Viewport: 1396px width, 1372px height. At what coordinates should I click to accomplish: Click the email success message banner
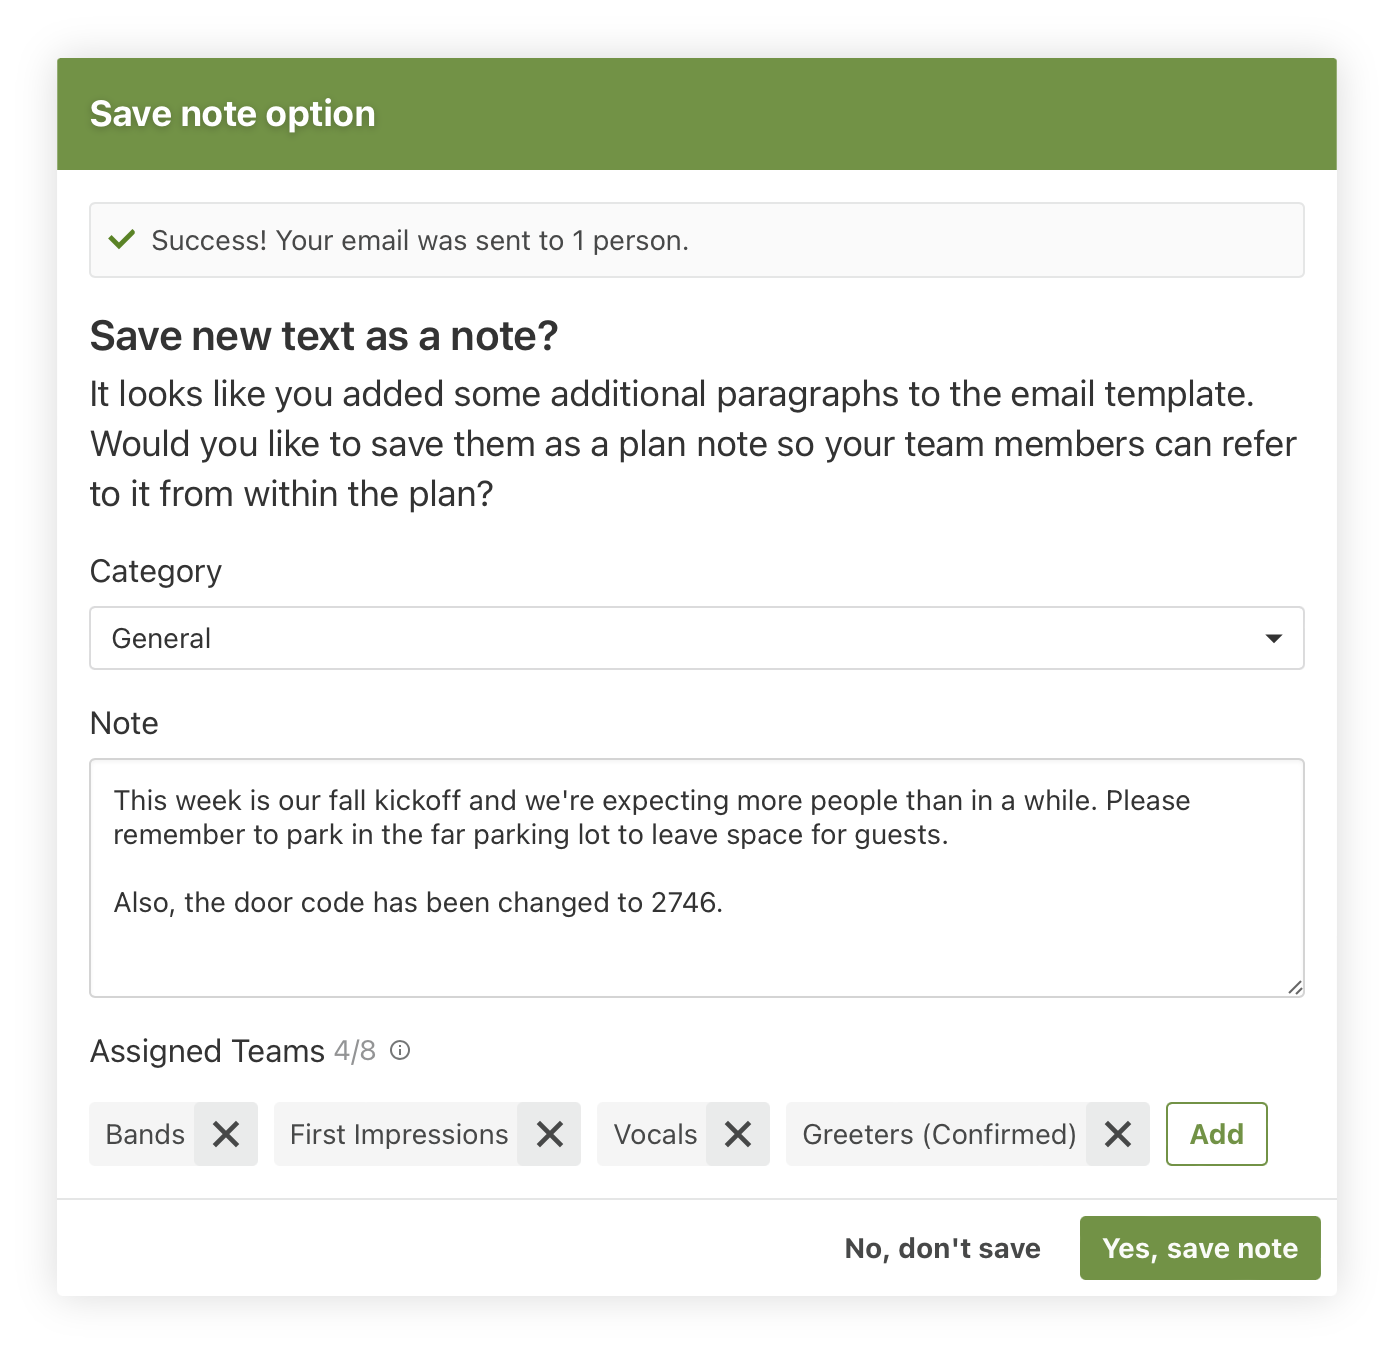[x=696, y=240]
